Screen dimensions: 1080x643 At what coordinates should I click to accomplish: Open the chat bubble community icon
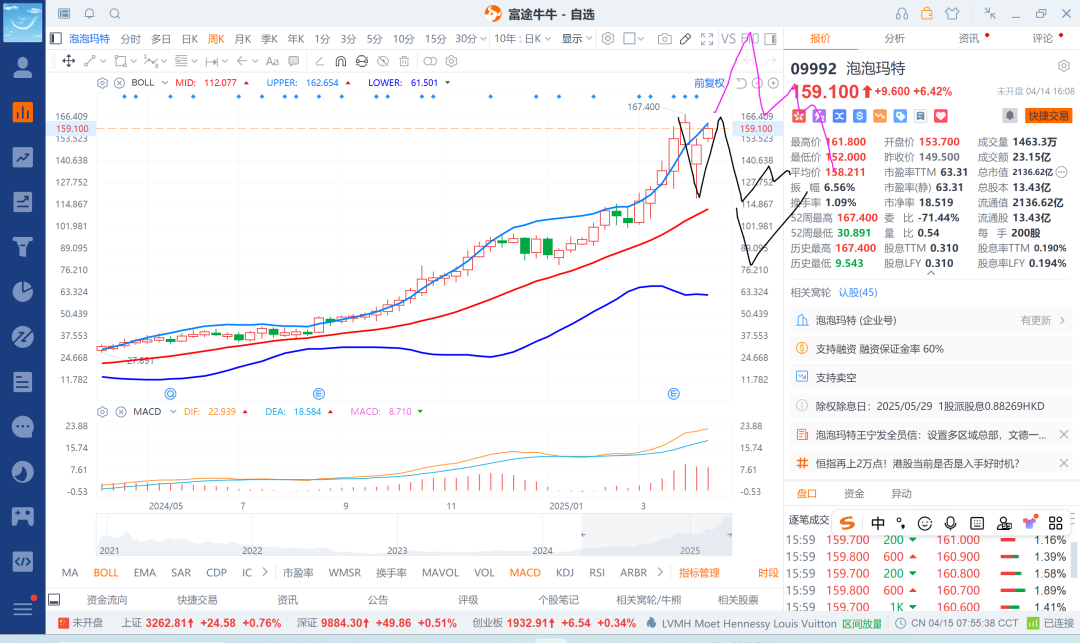[22, 427]
